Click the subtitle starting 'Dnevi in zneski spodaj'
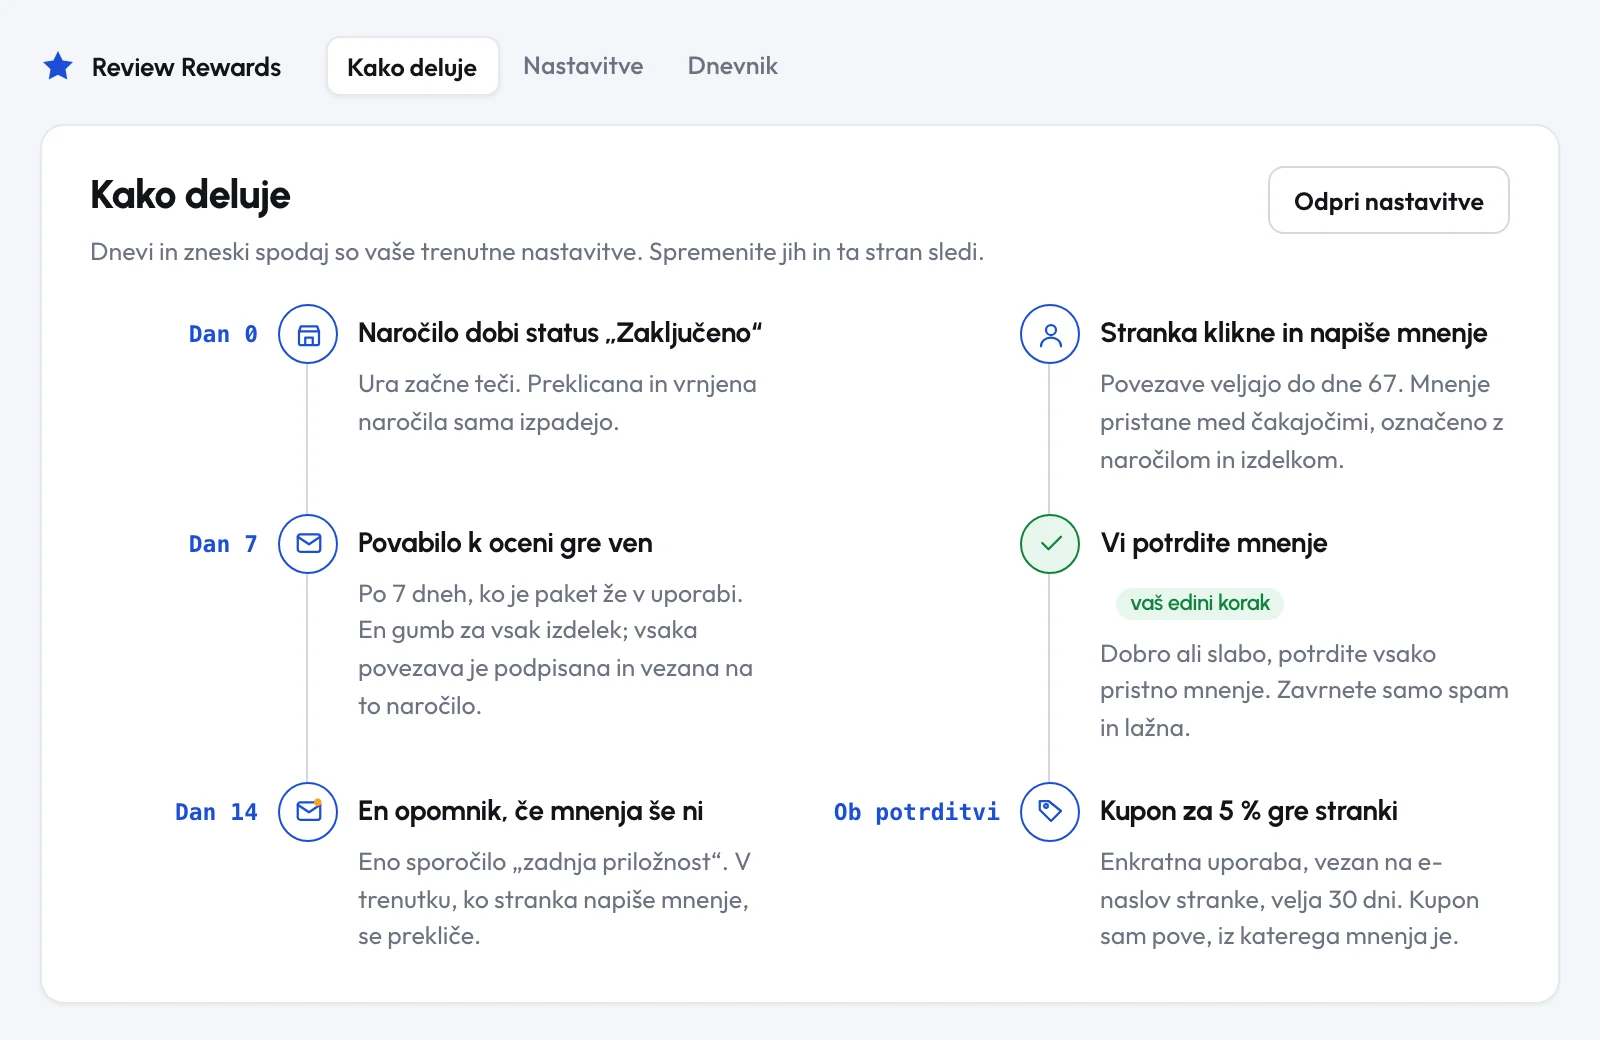The image size is (1600, 1040). coord(537,252)
